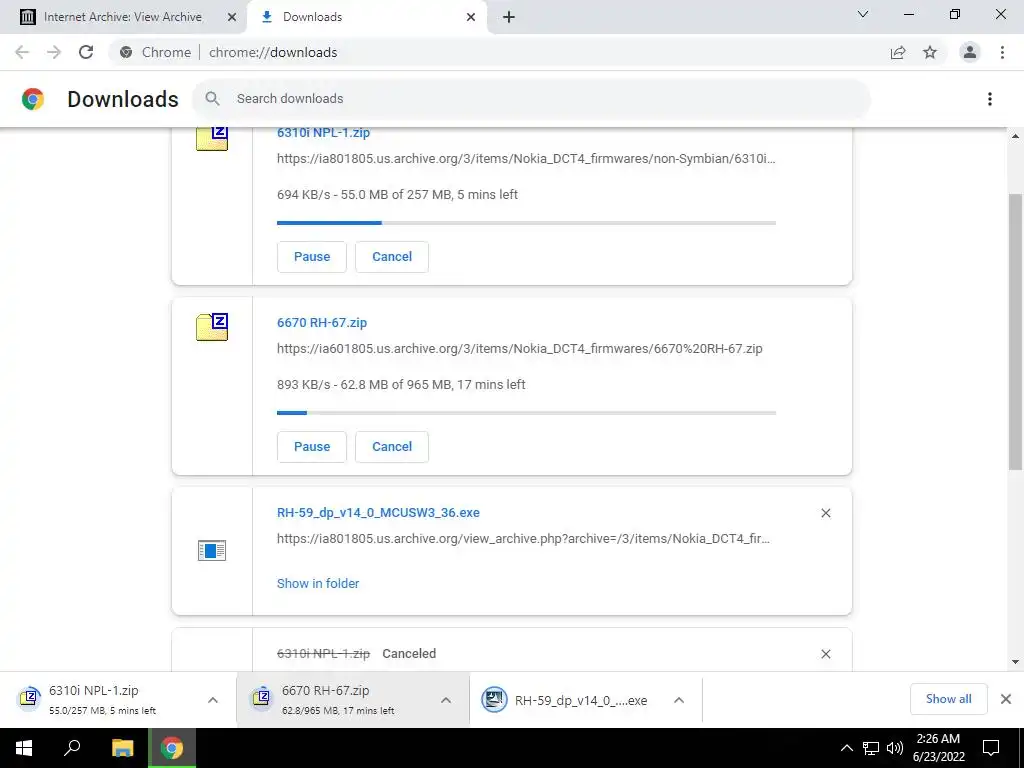
Task: Cancel the 6310i NPL-1.zip download
Action: 392,257
